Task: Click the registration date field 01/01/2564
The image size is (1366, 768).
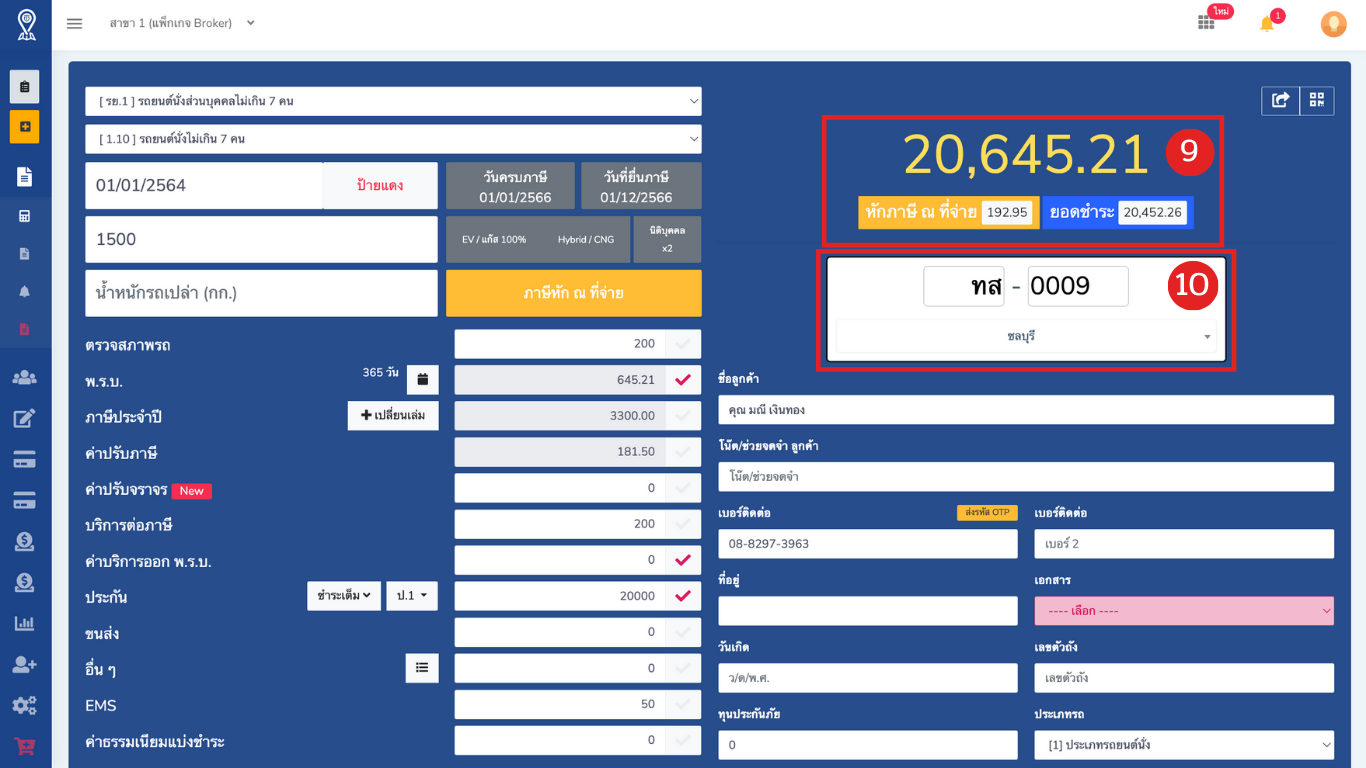Action: [x=204, y=186]
